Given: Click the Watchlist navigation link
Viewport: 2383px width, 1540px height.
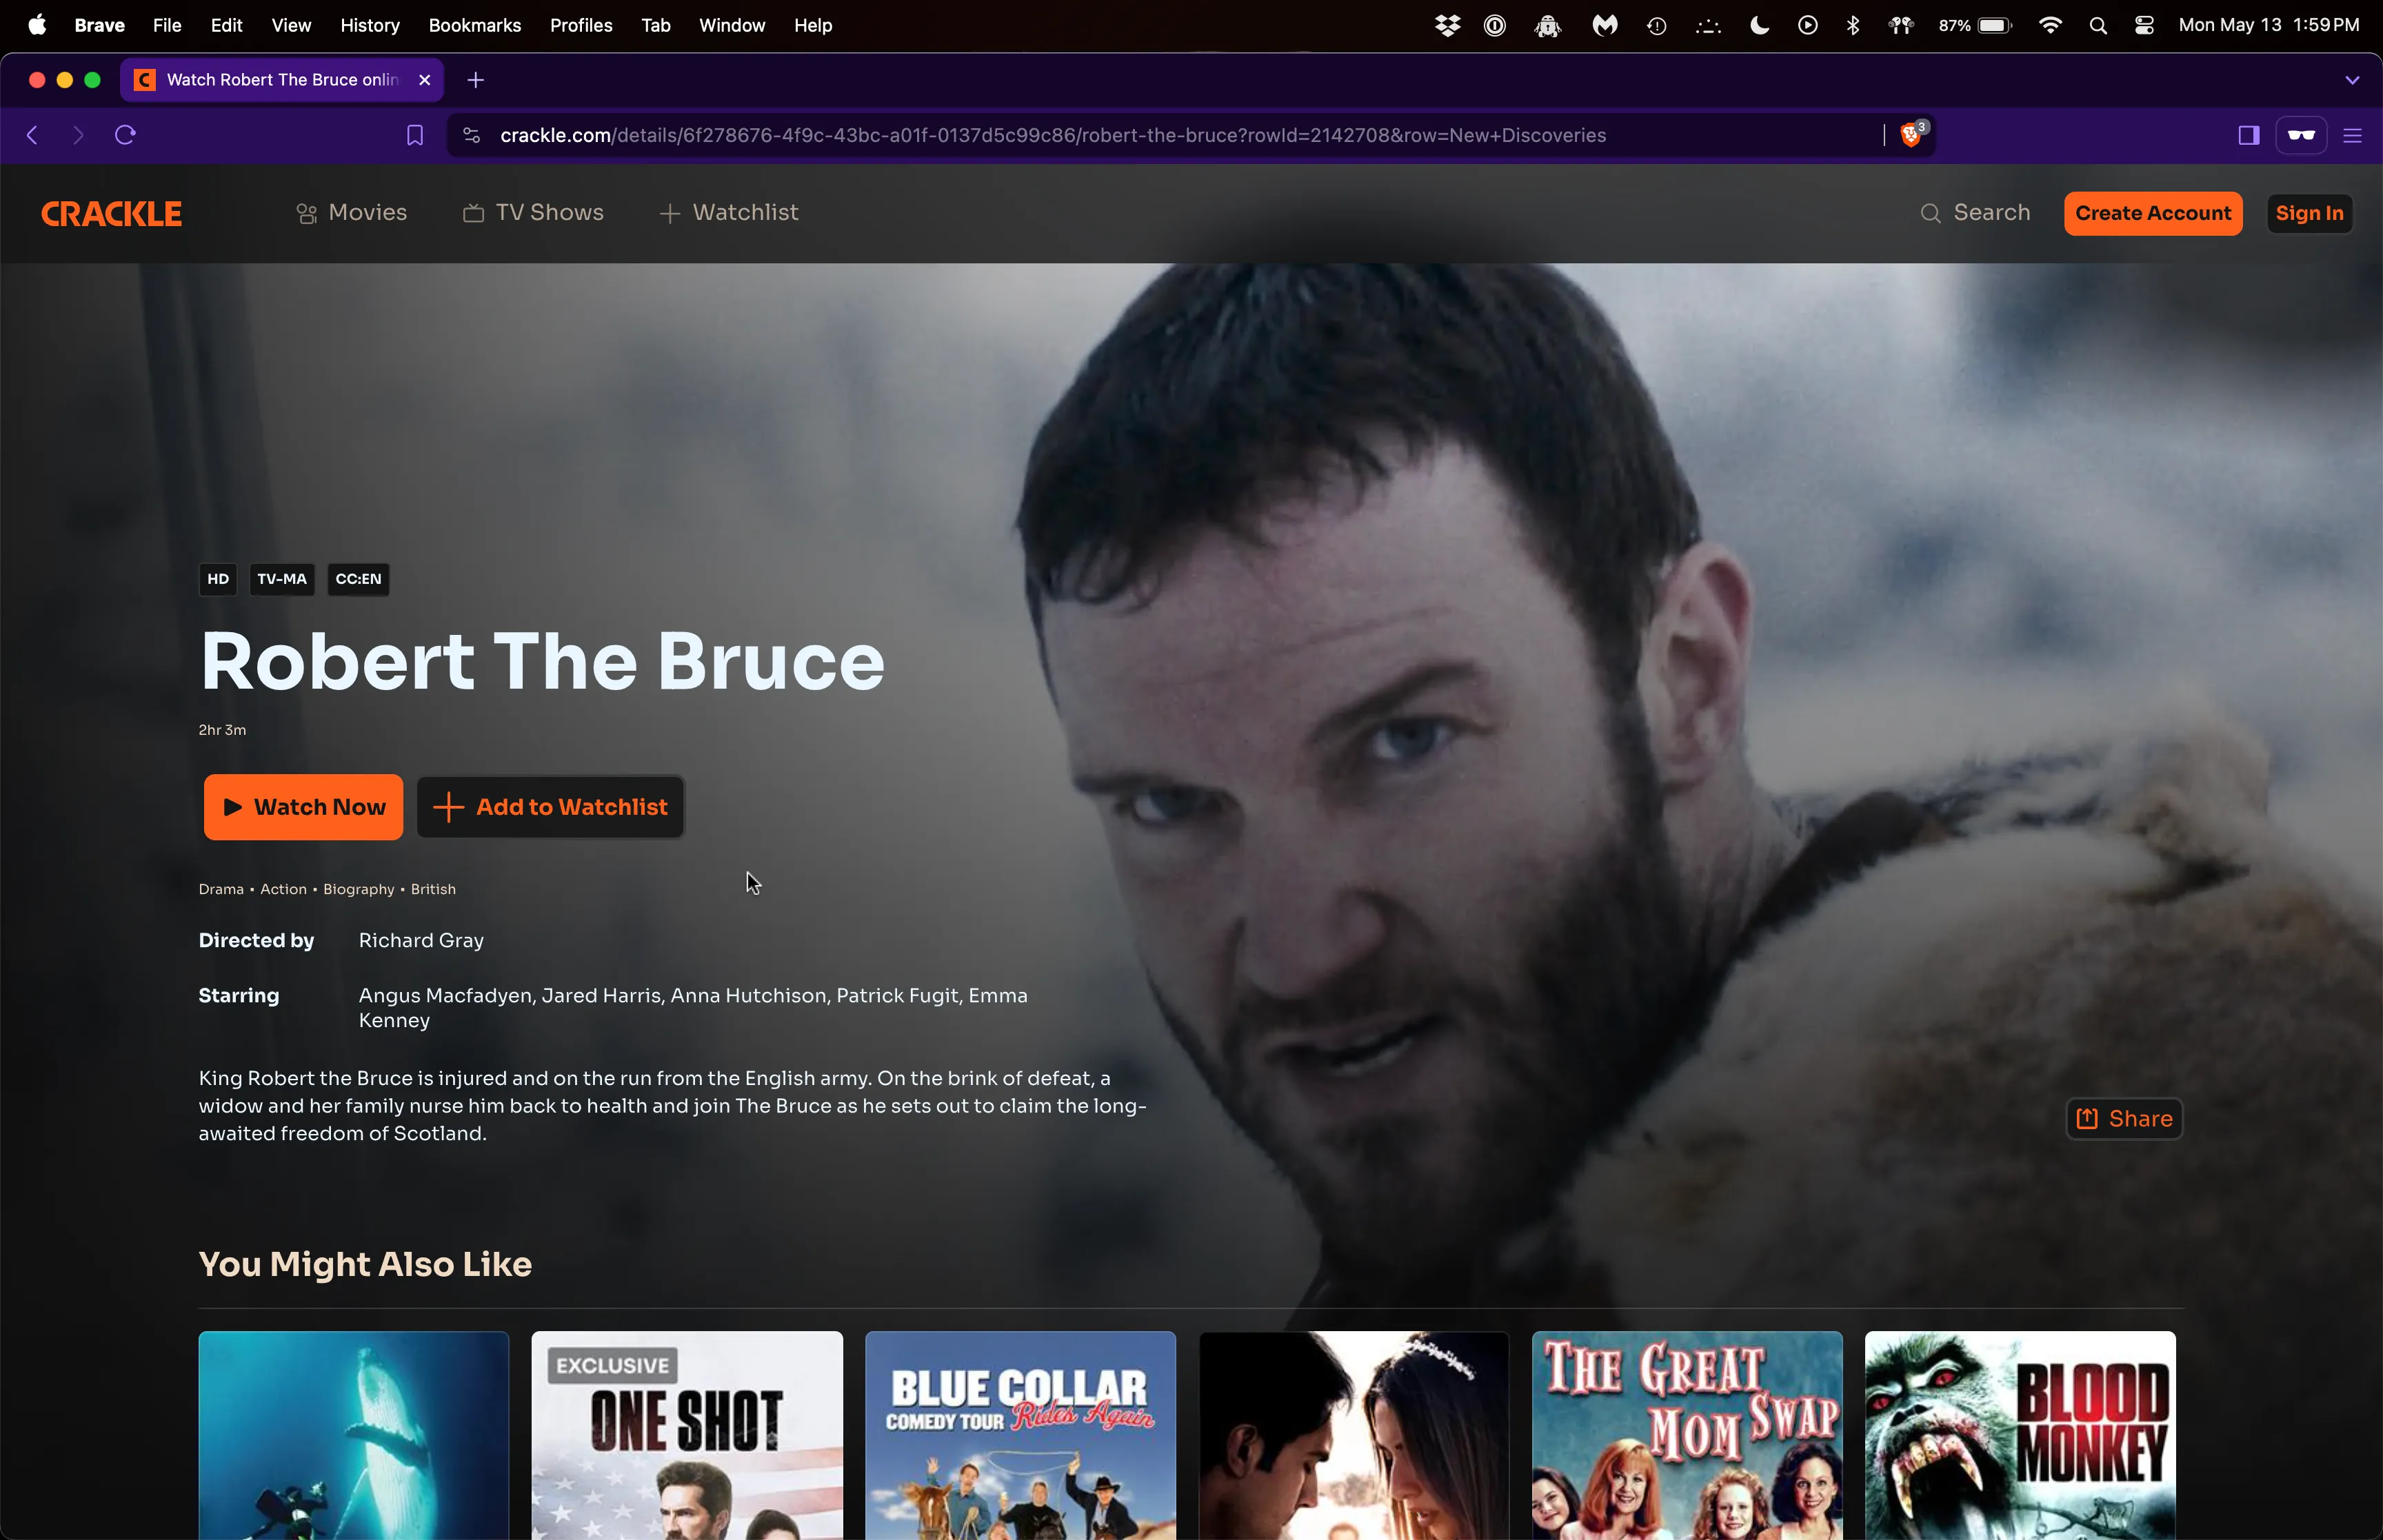Looking at the screenshot, I should [727, 212].
